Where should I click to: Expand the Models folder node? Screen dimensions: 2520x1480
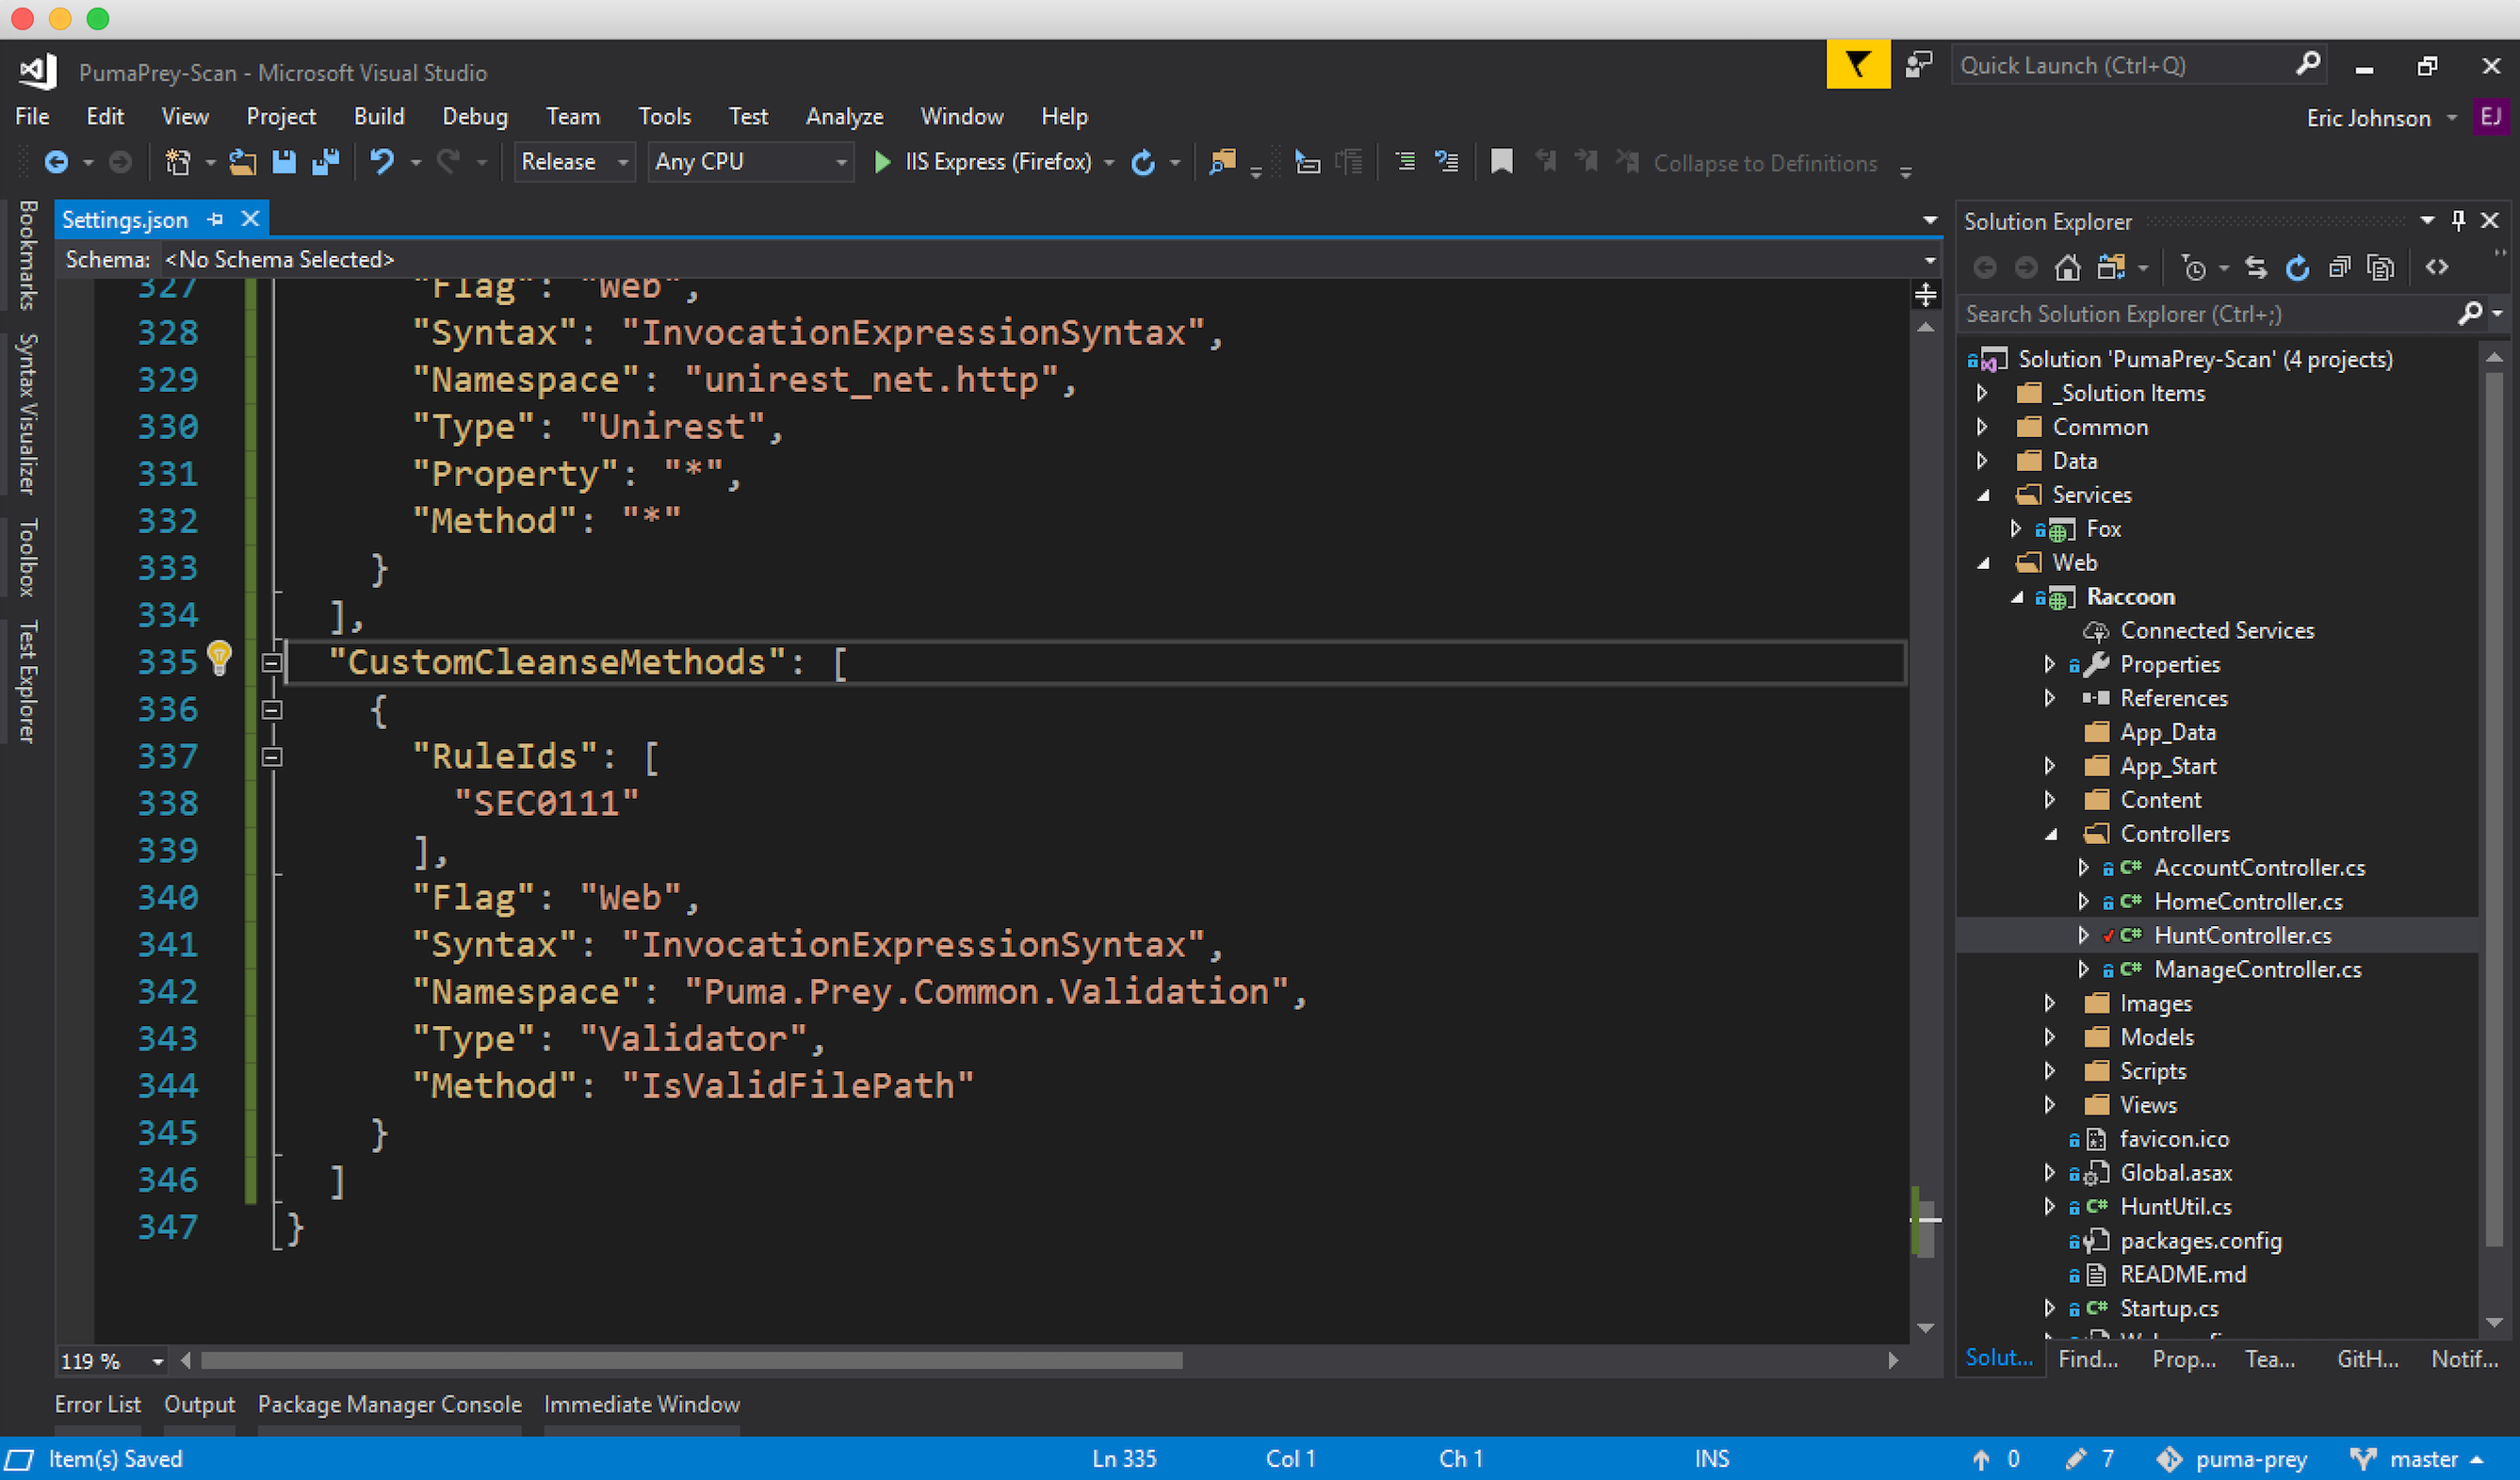2049,1037
